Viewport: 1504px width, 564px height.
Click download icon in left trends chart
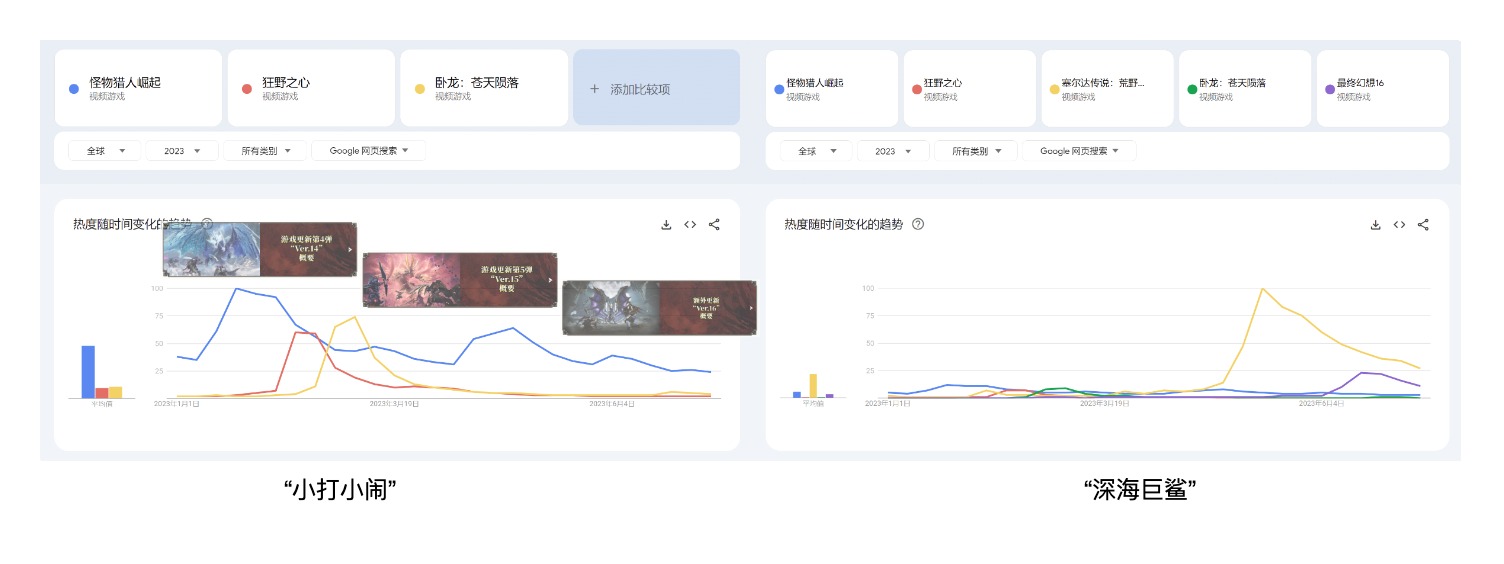(666, 225)
